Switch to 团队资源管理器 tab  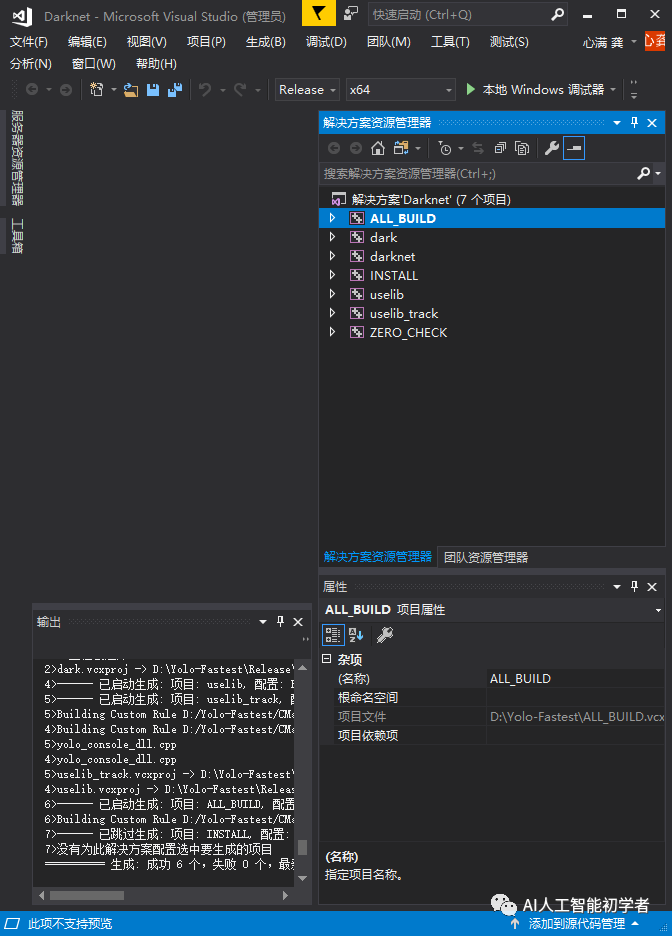tap(486, 557)
